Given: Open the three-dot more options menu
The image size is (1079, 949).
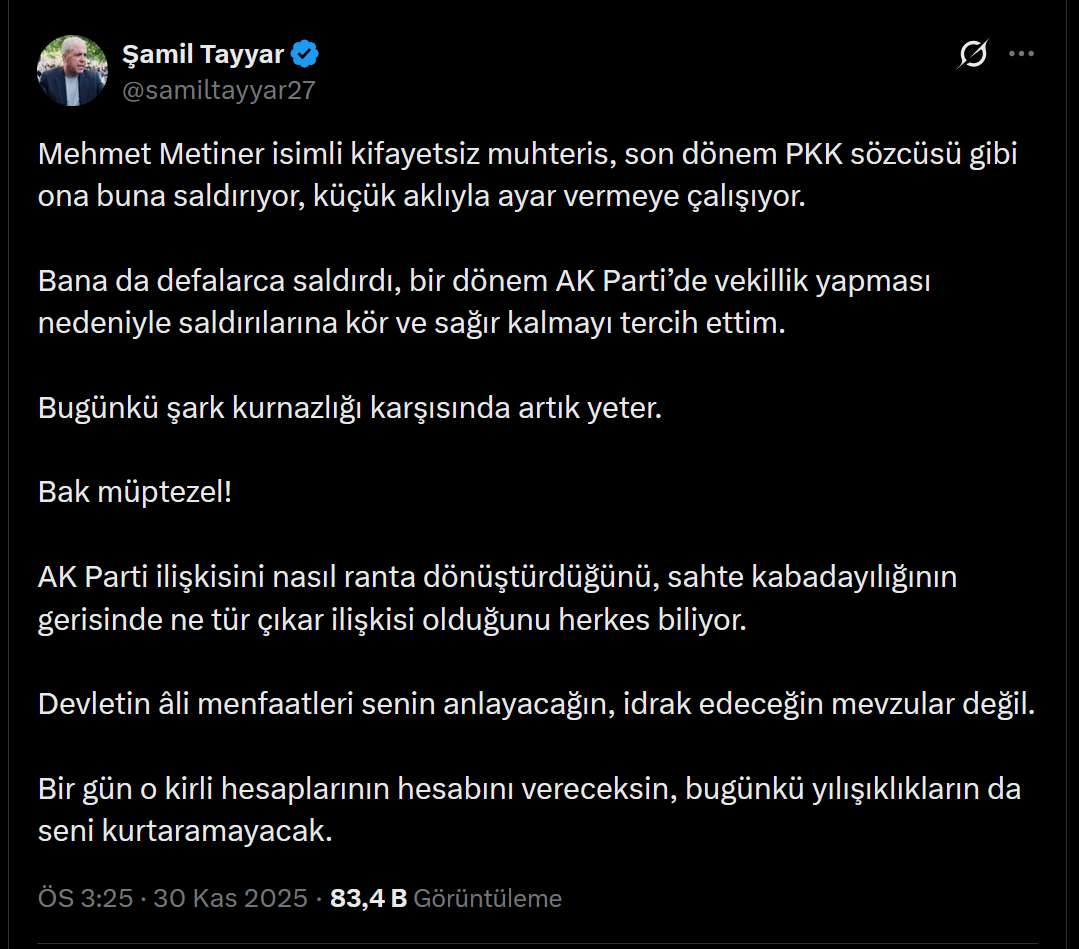Looking at the screenshot, I should coord(1021,54).
